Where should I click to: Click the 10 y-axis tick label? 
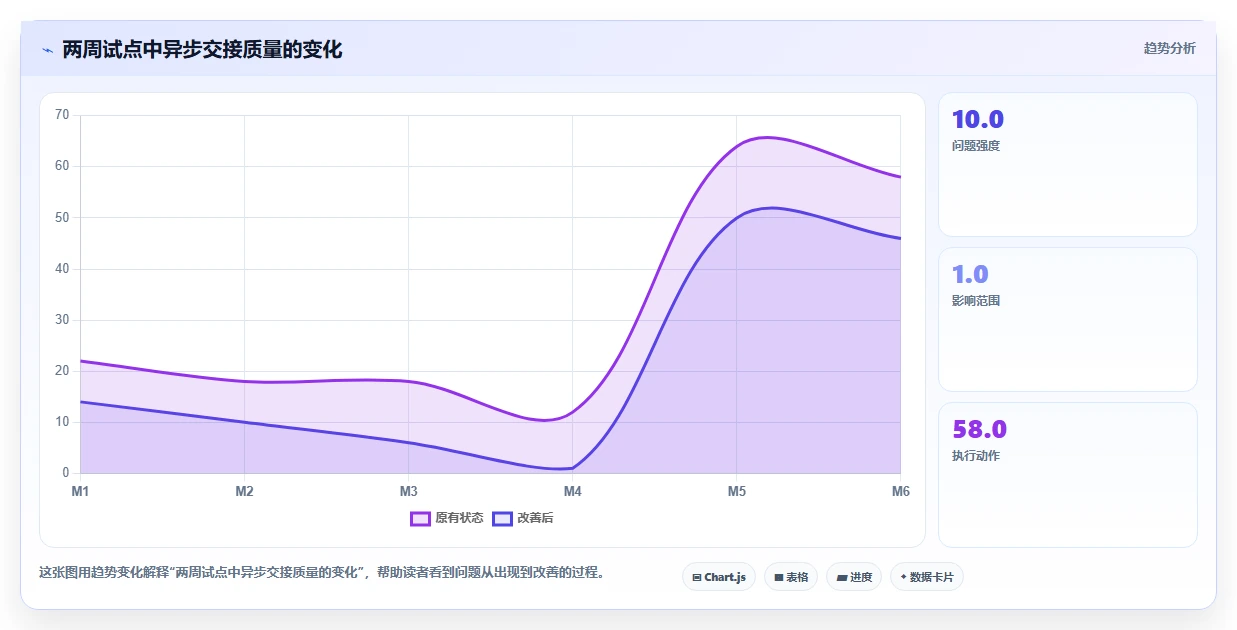[x=62, y=422]
